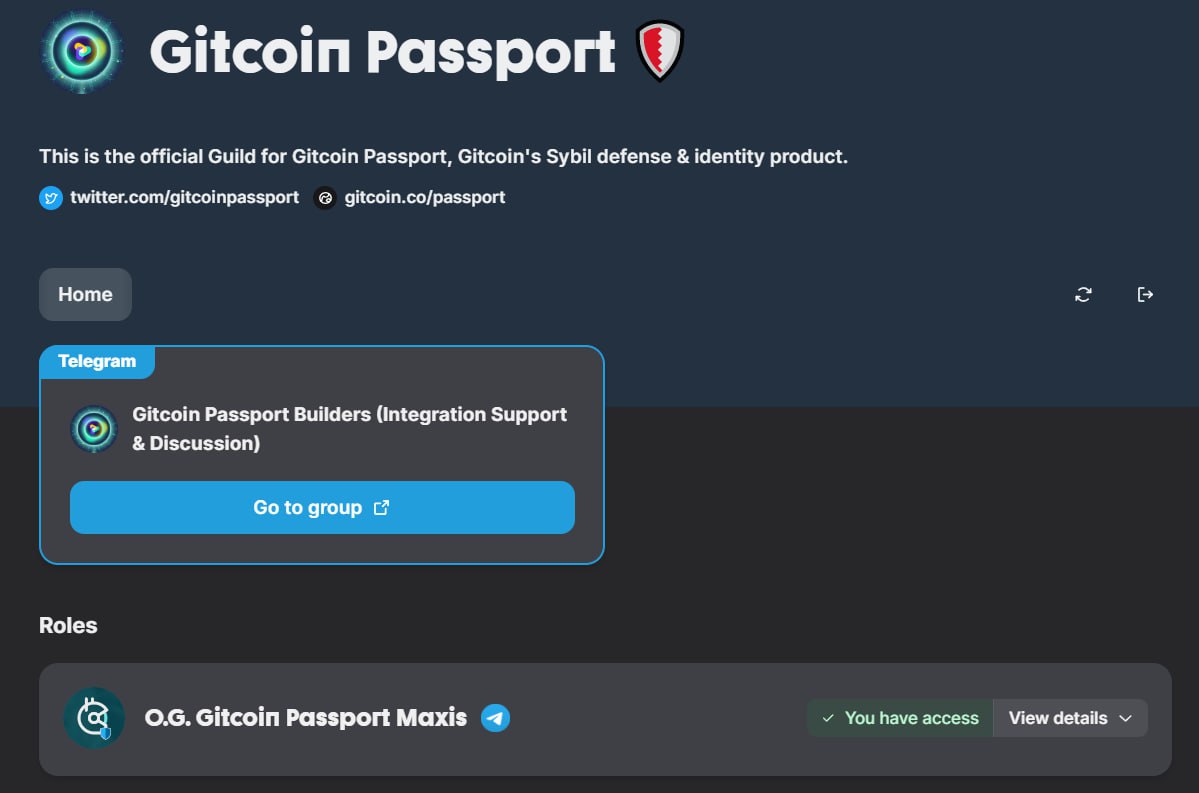Click the Roles section heading

[x=67, y=625]
